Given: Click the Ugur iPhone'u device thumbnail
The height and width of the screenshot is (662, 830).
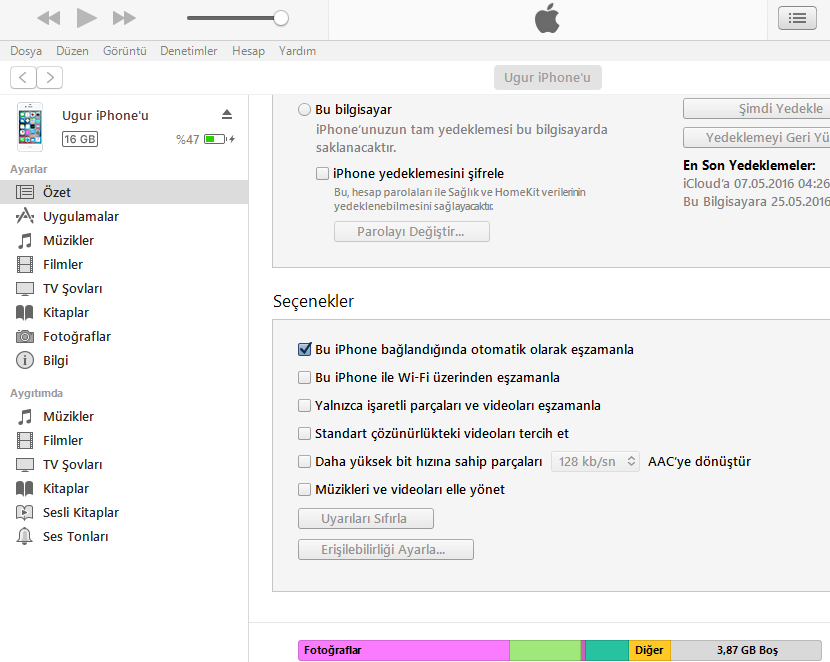Looking at the screenshot, I should [x=28, y=127].
